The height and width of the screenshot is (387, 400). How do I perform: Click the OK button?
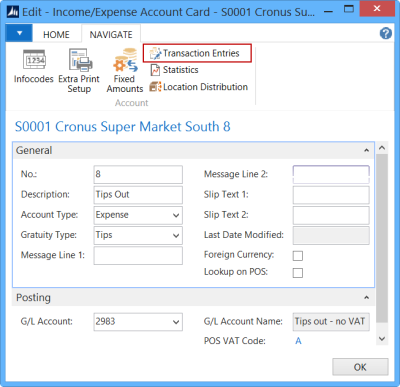click(x=360, y=367)
